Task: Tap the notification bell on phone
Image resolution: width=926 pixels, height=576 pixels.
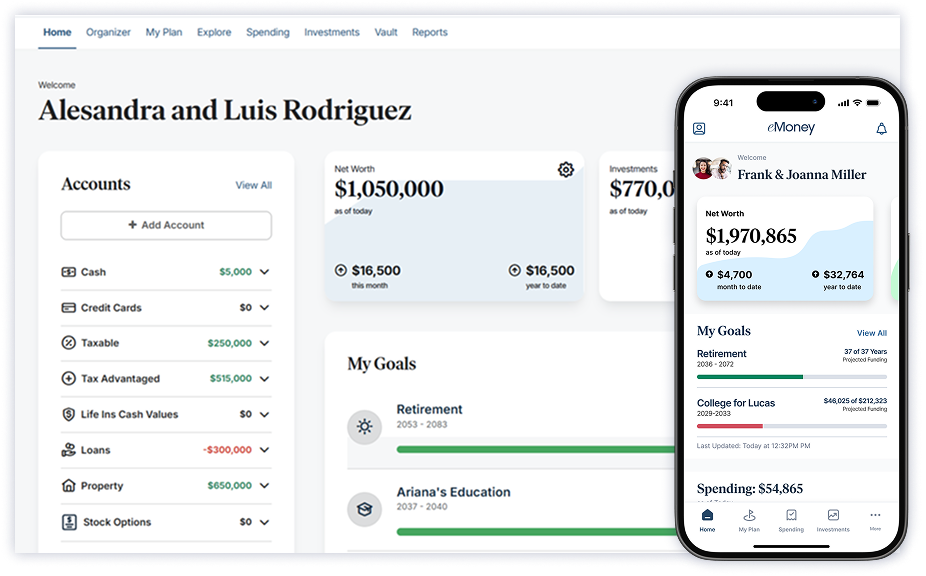Action: (x=881, y=129)
